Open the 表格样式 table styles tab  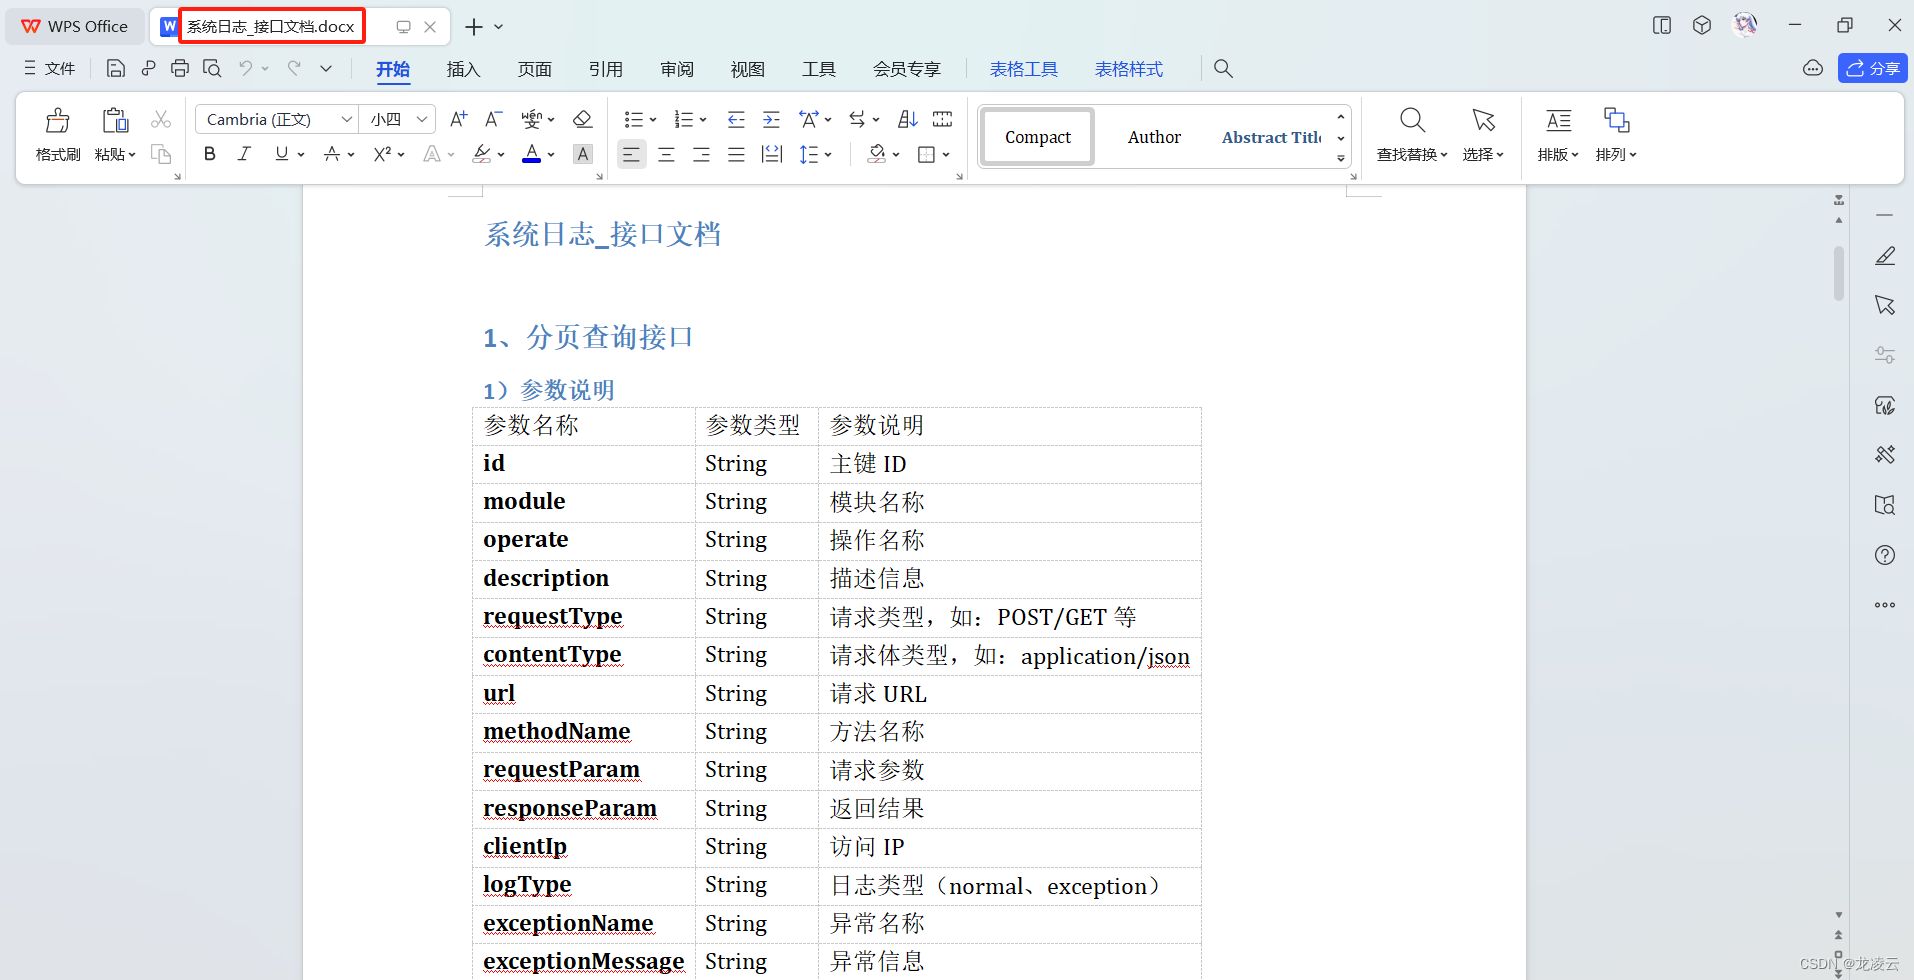click(x=1128, y=68)
